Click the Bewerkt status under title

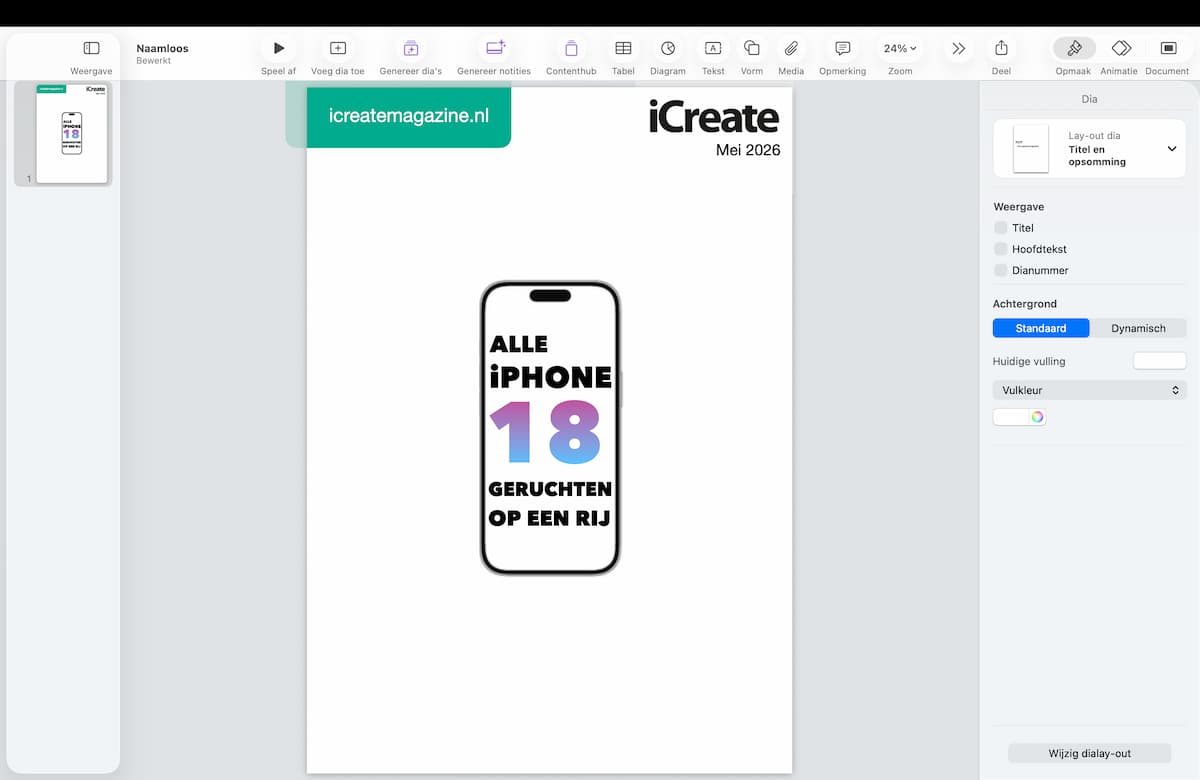pos(154,61)
